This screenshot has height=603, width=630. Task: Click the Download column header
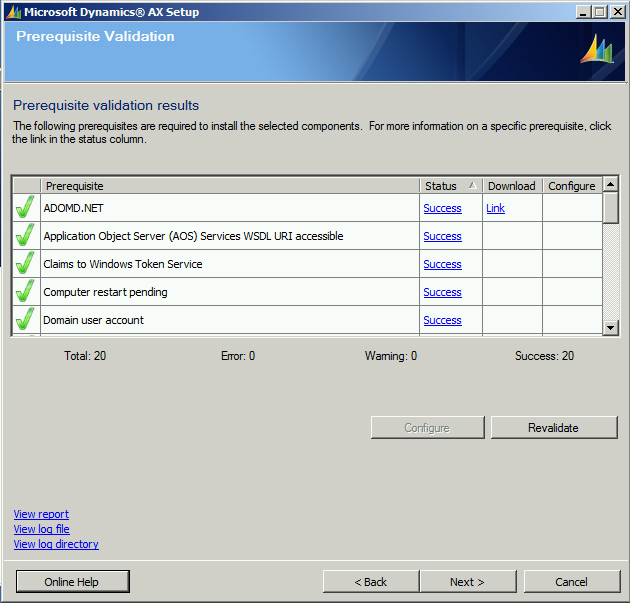(512, 186)
